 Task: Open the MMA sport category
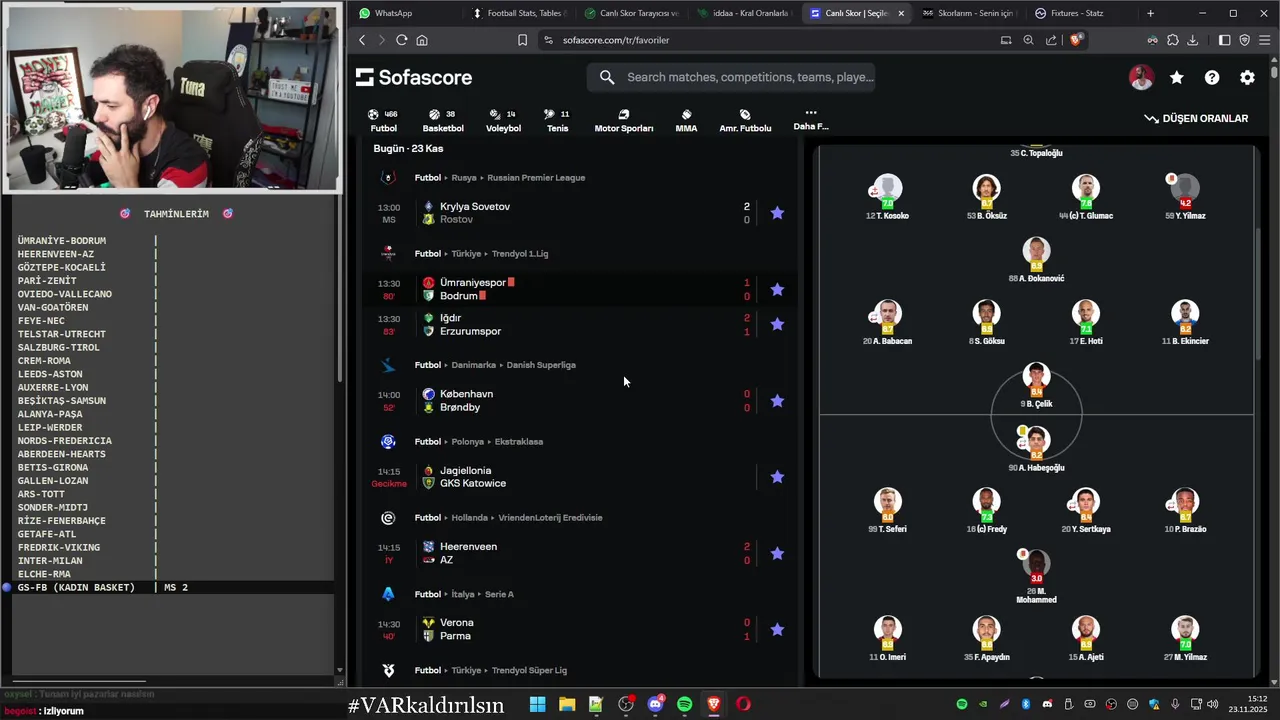[x=686, y=121]
